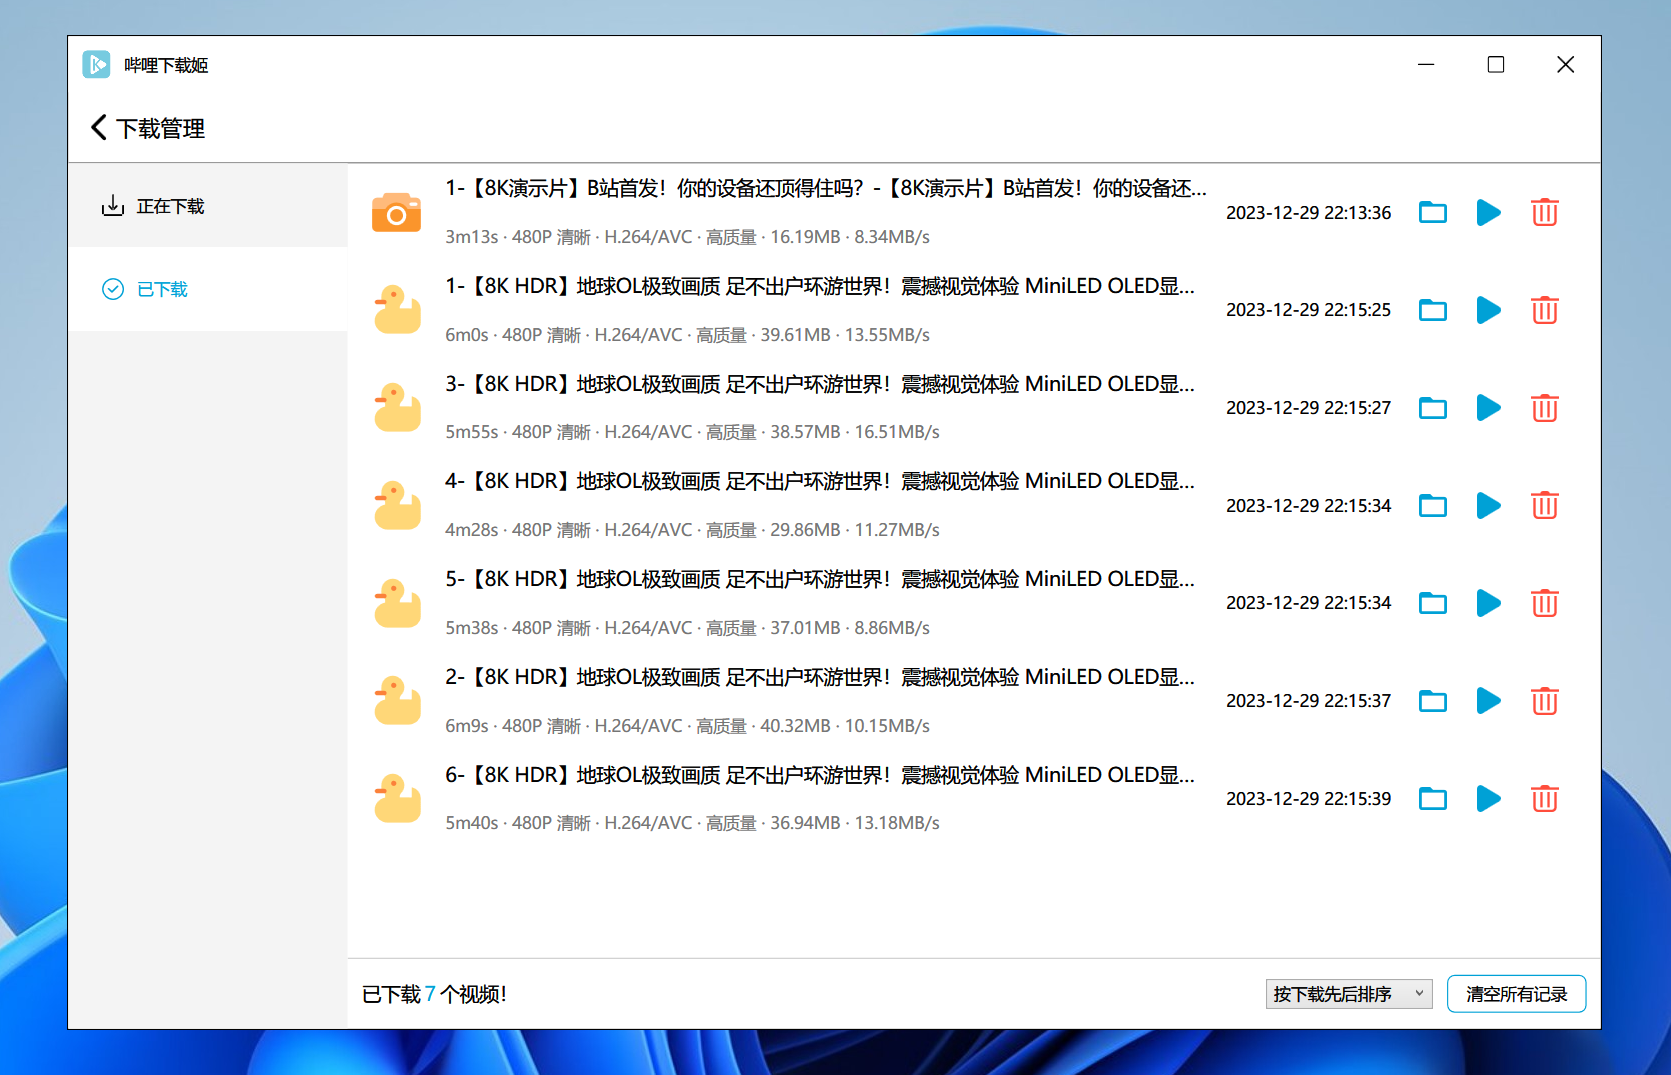Select title of 2-【8K HDR】 video
Screen dimensions: 1671x1075
(820, 677)
